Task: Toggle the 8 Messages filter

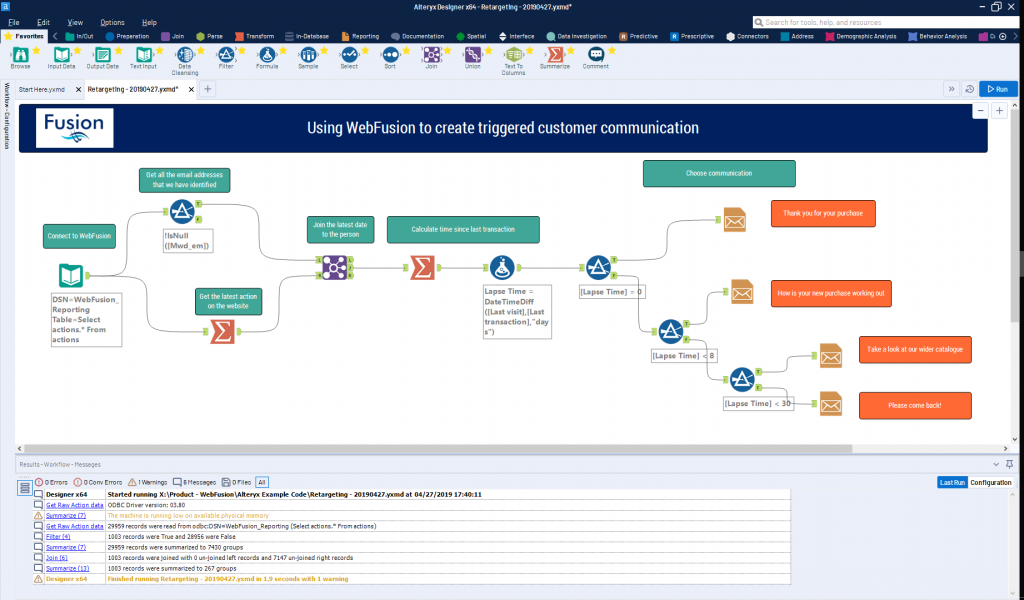Action: coord(194,482)
